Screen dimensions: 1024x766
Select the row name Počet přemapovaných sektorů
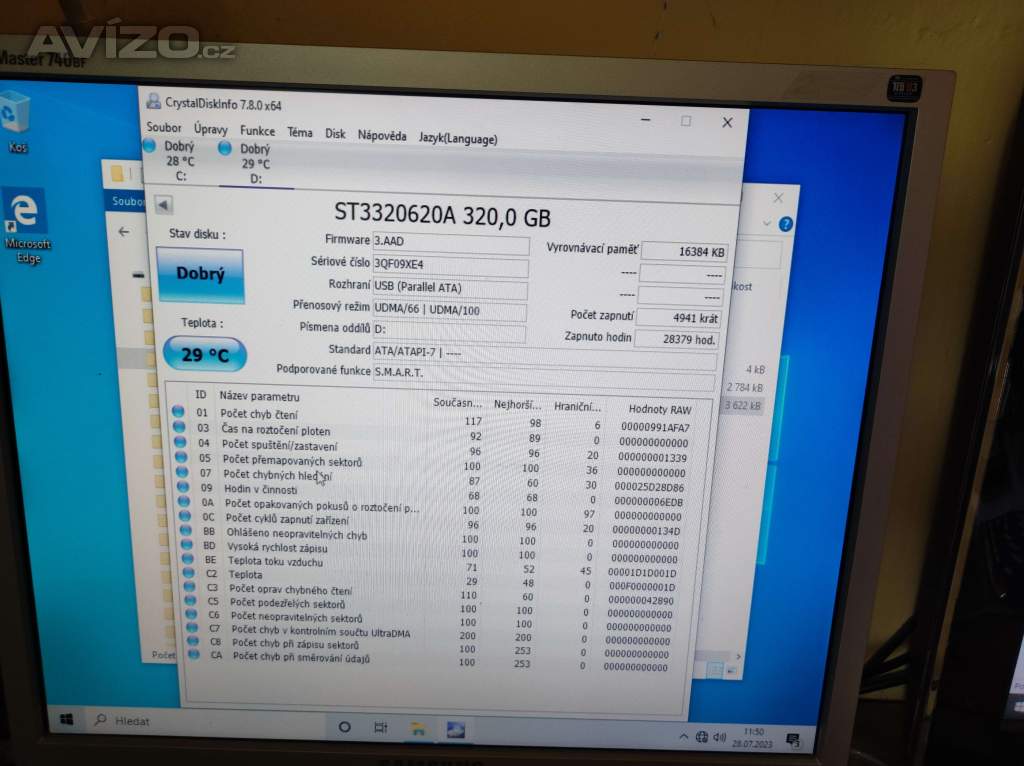(x=292, y=461)
